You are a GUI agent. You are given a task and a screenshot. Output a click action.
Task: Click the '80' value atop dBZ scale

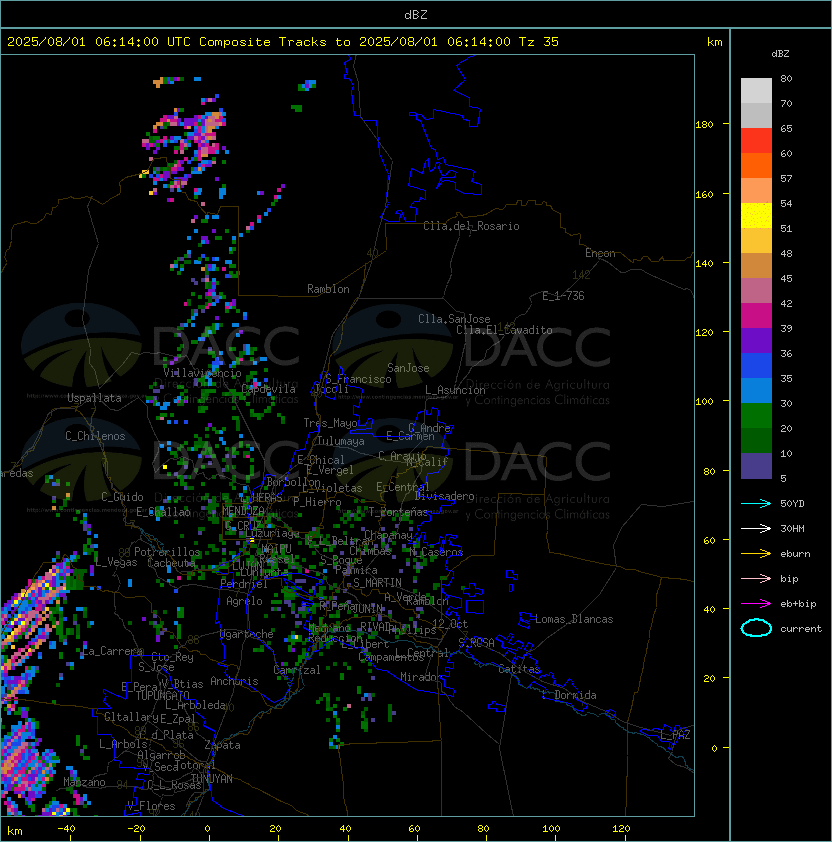786,78
